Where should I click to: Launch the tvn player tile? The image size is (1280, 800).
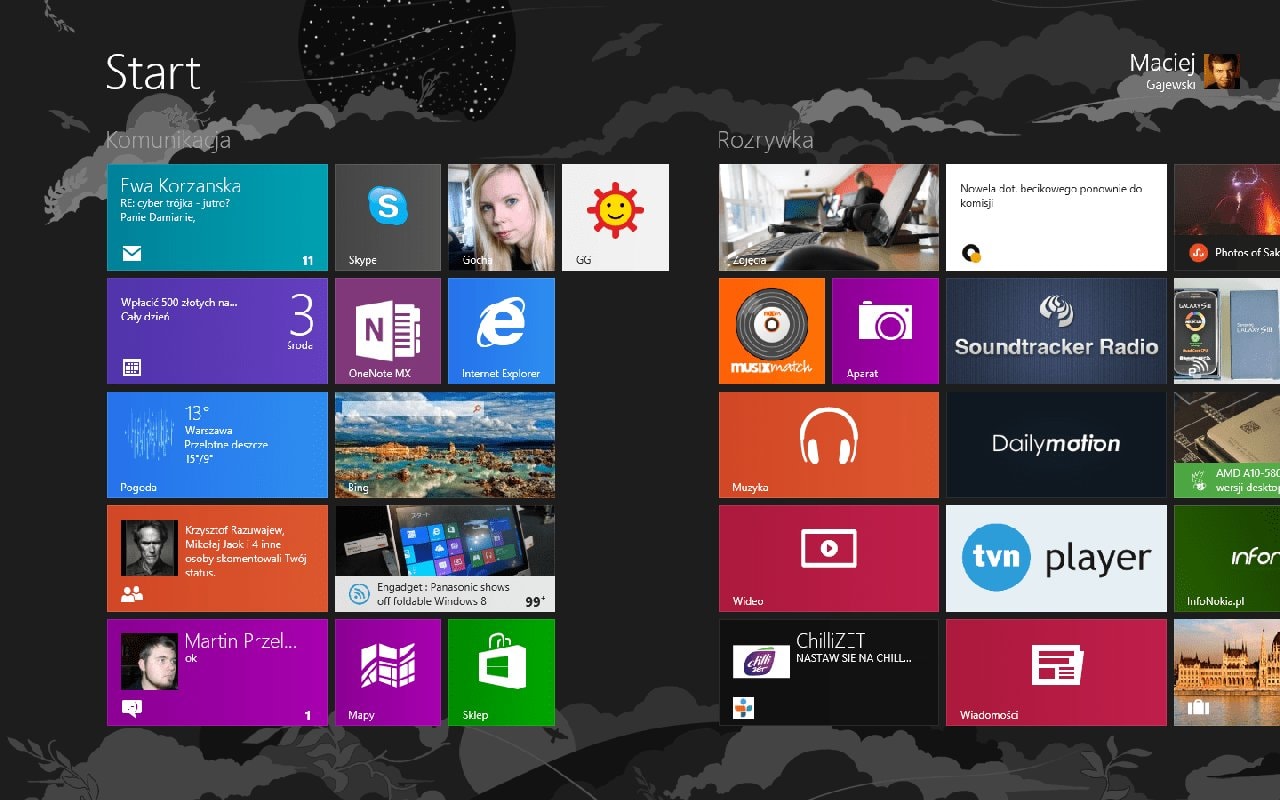[x=1056, y=558]
